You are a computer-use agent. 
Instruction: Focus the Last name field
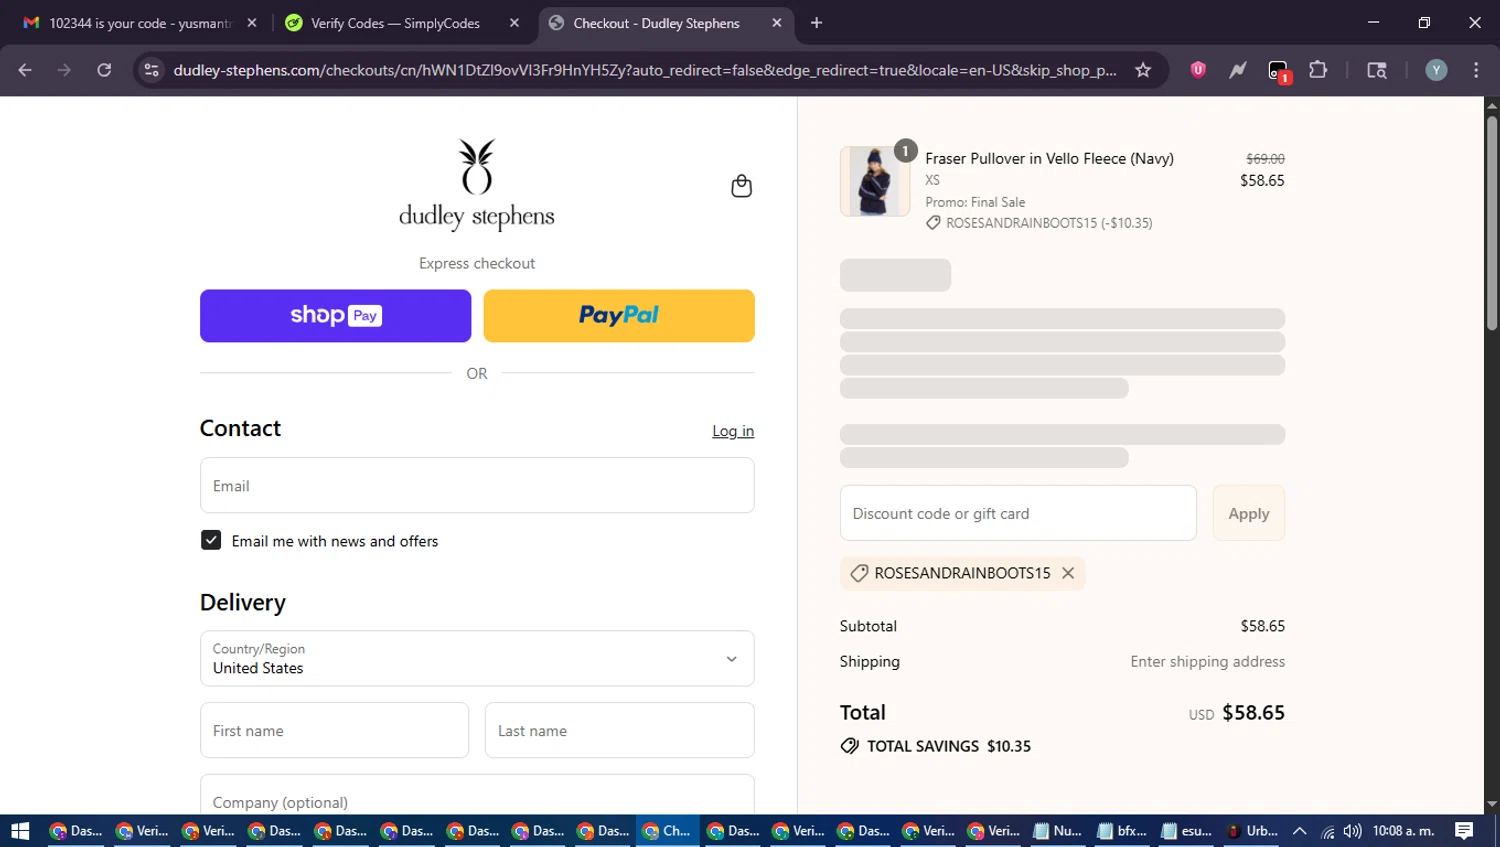pos(619,730)
